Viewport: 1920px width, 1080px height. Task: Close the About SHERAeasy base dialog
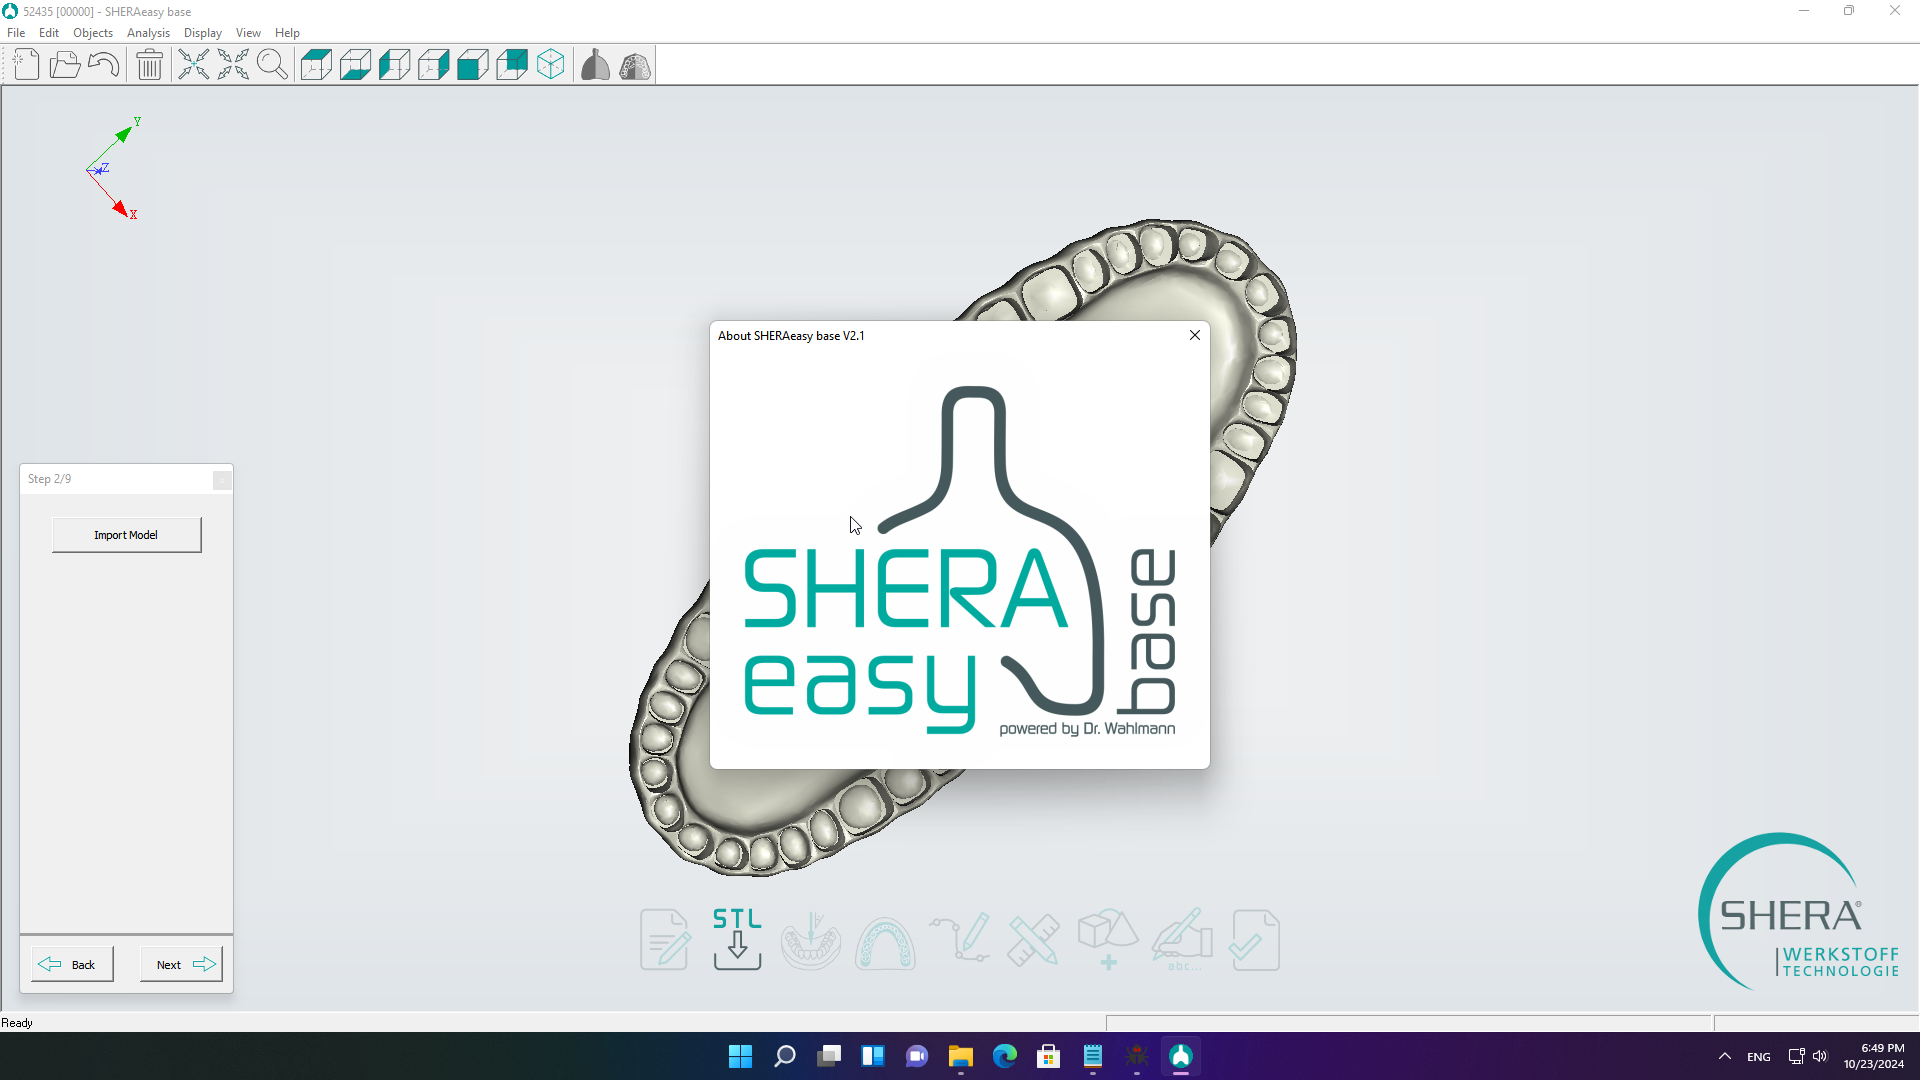pyautogui.click(x=1195, y=335)
